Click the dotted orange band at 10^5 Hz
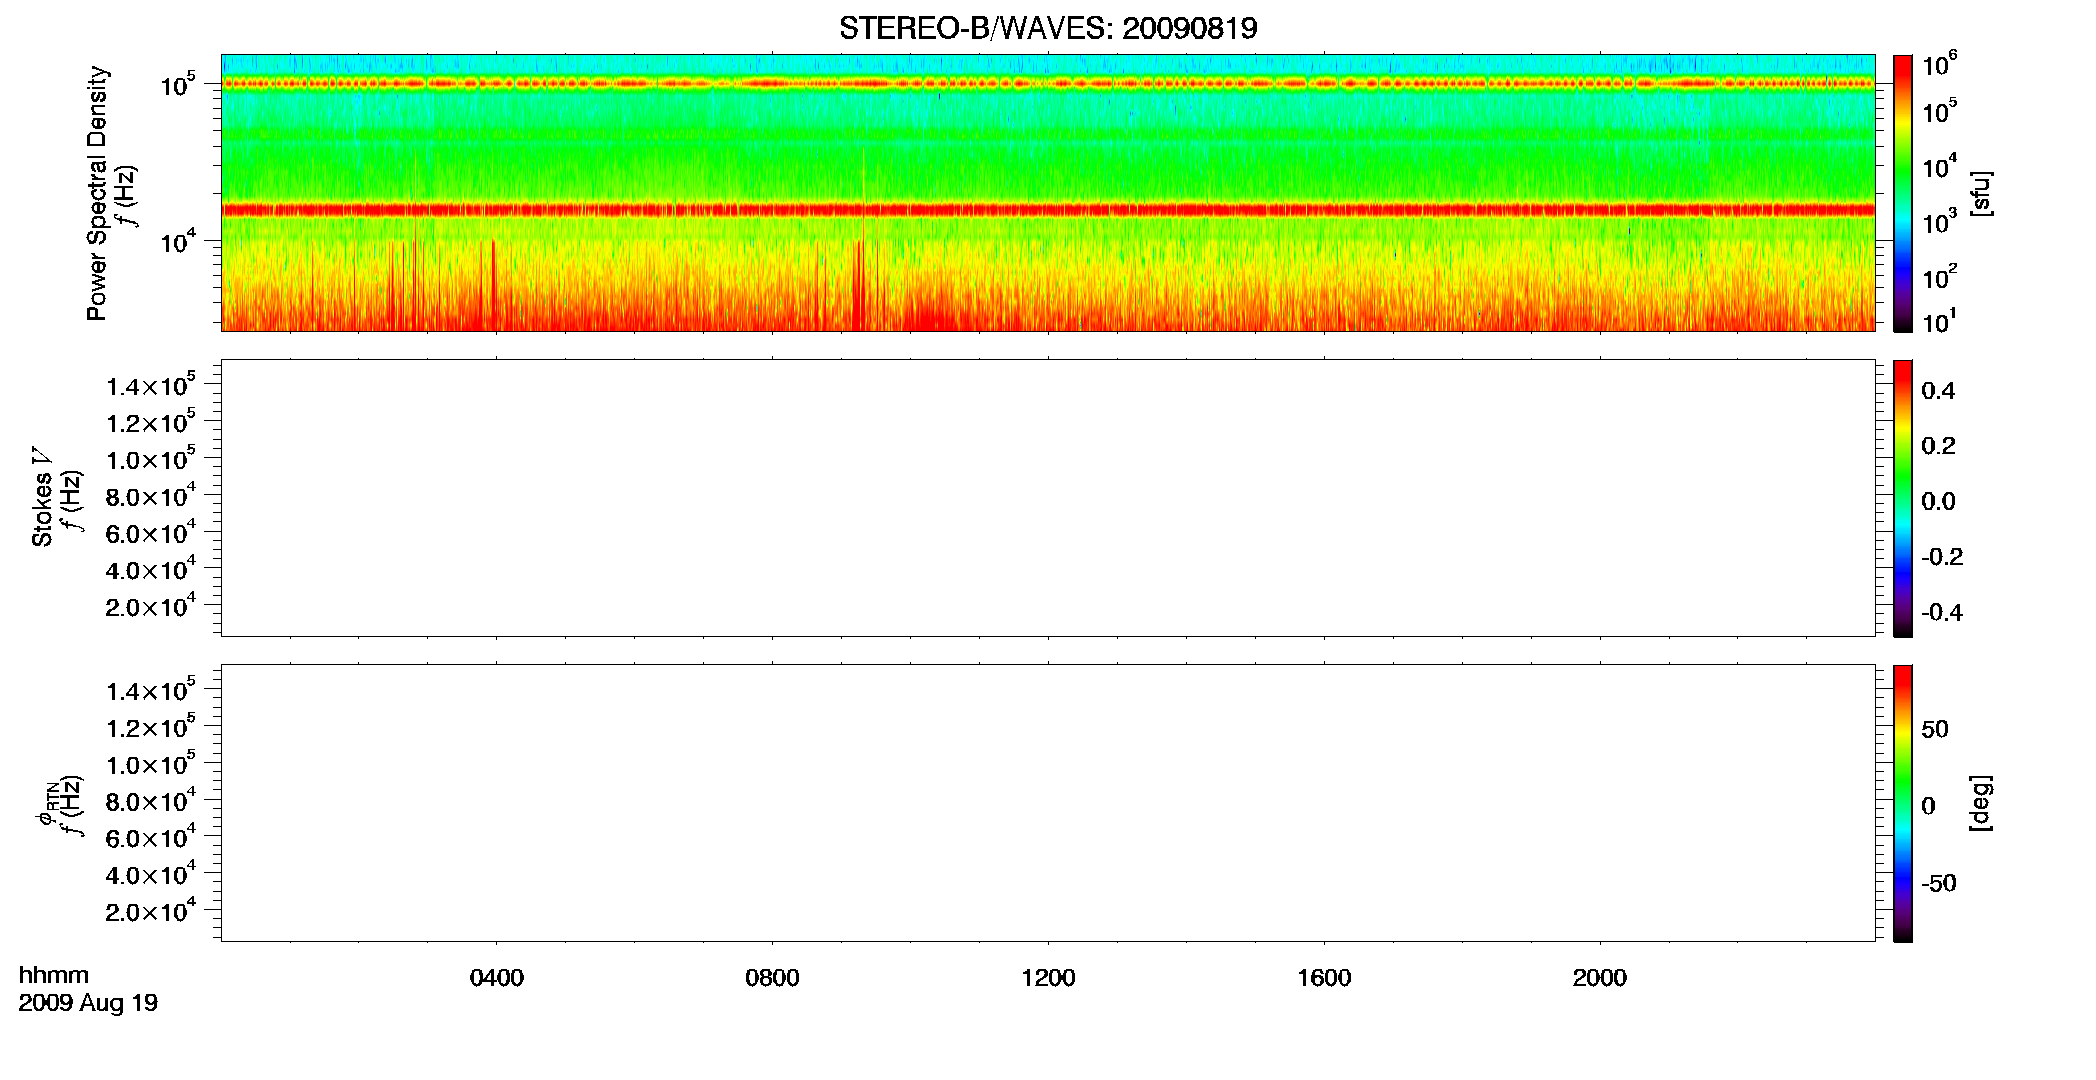2096x1080 pixels. point(1048,84)
